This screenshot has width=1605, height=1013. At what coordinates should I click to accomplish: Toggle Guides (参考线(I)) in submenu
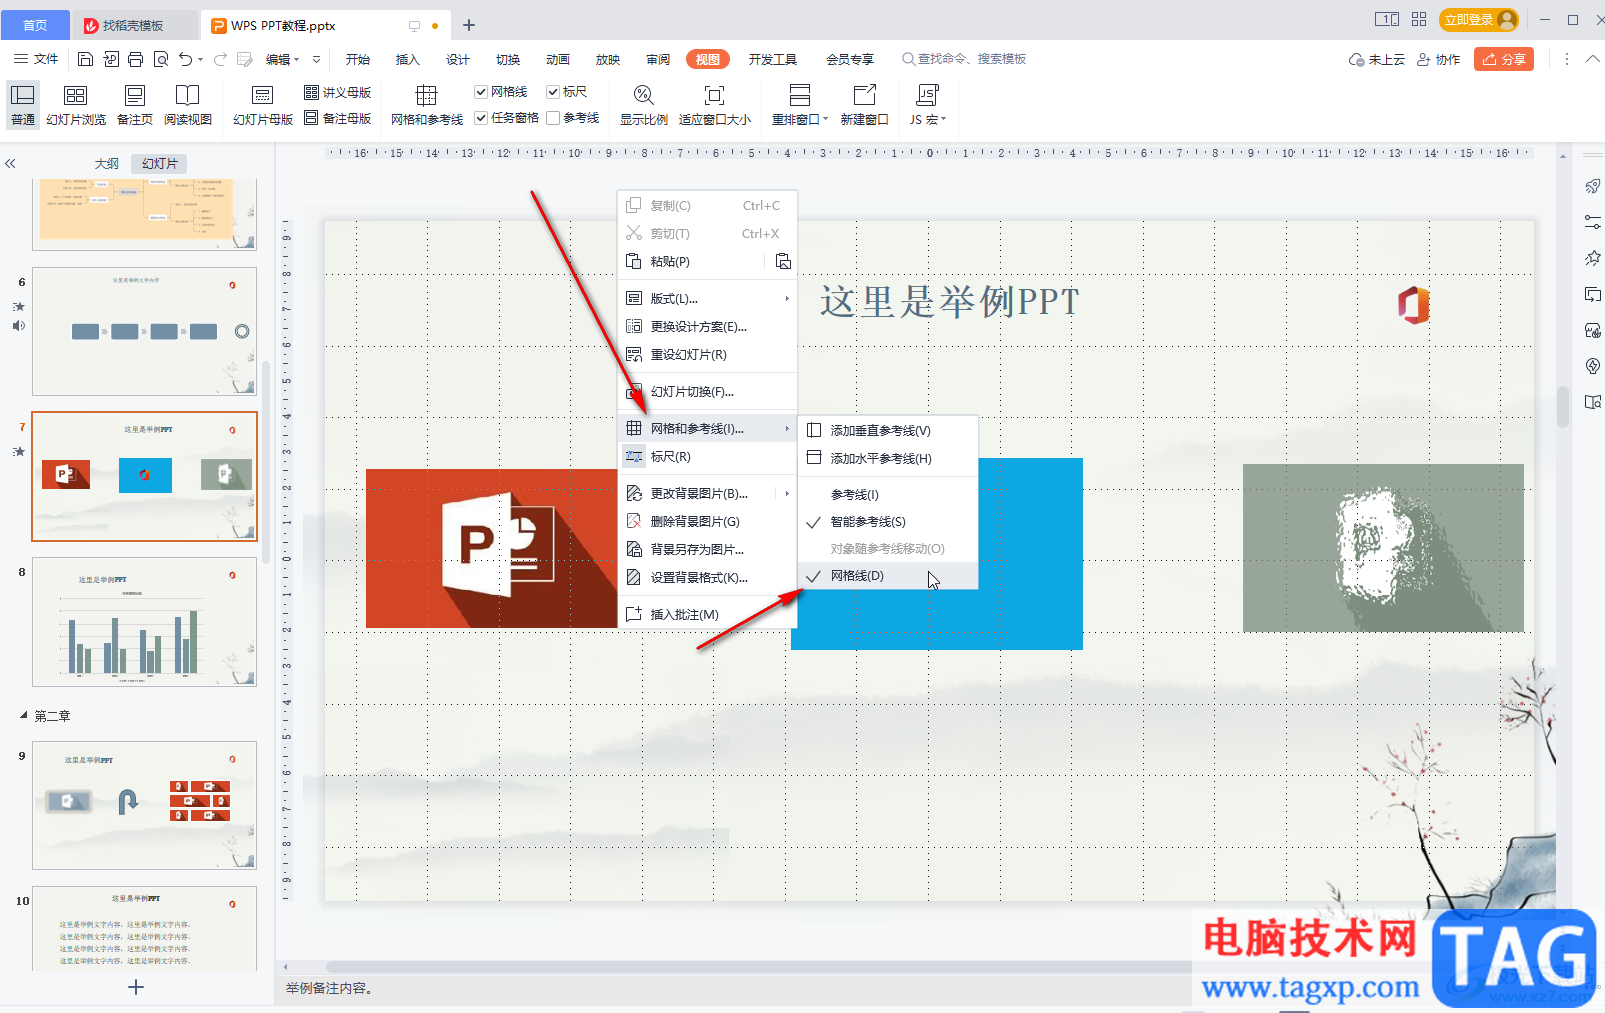887,495
